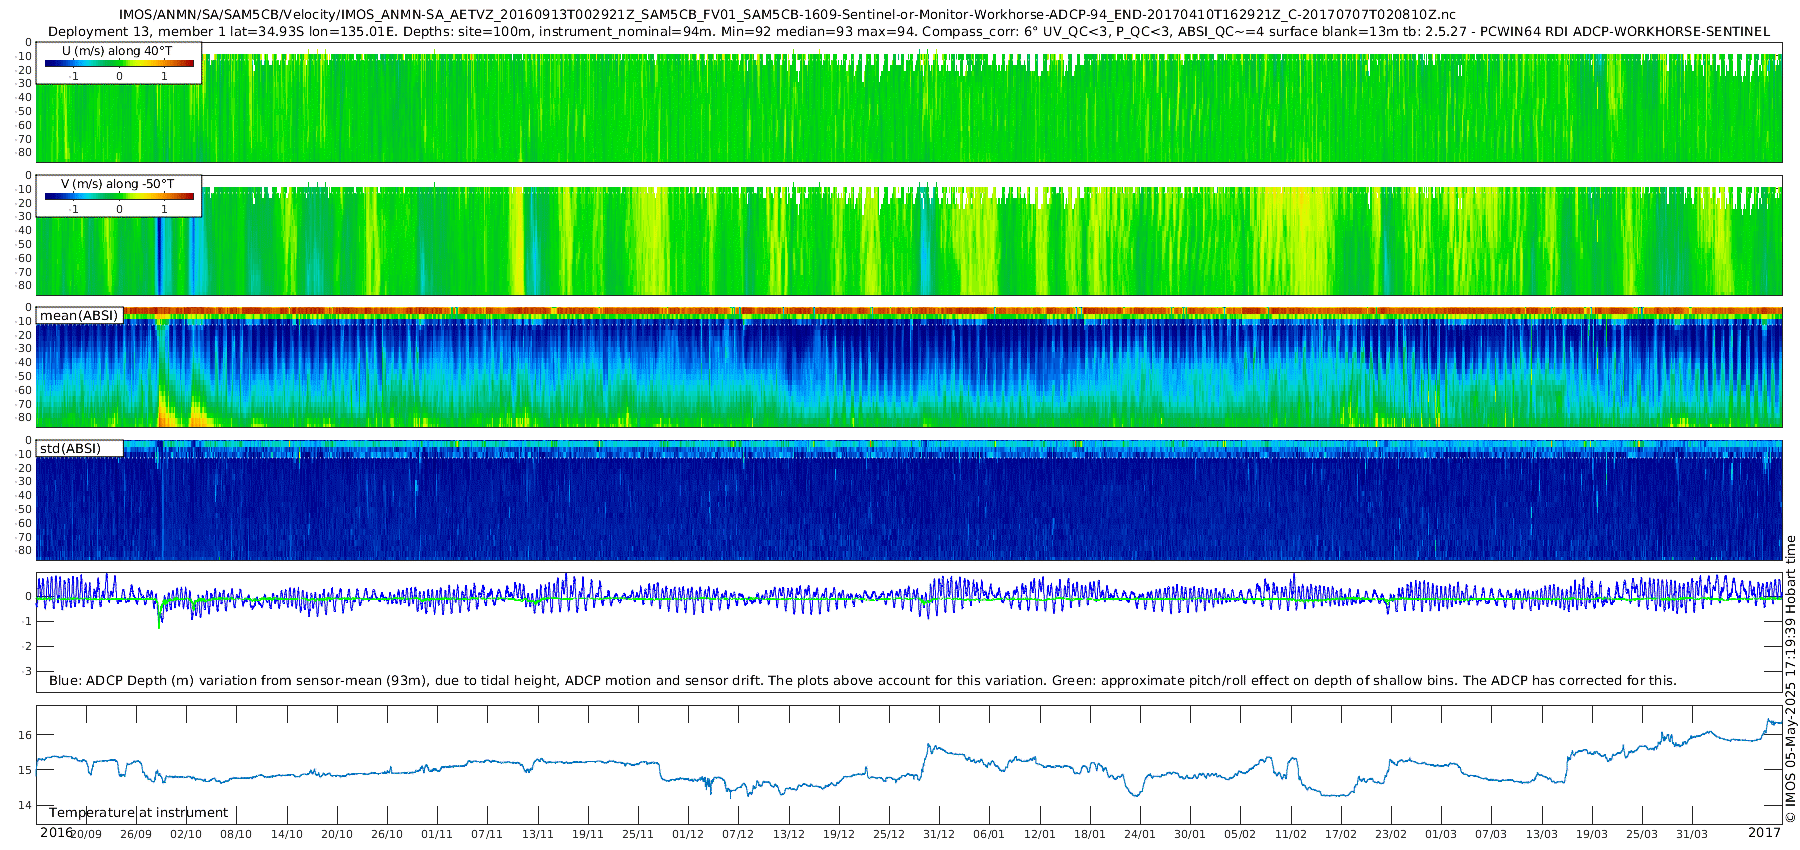Click the "Temperature at instrument" label
The width and height of the screenshot is (1800, 850).
click(138, 812)
